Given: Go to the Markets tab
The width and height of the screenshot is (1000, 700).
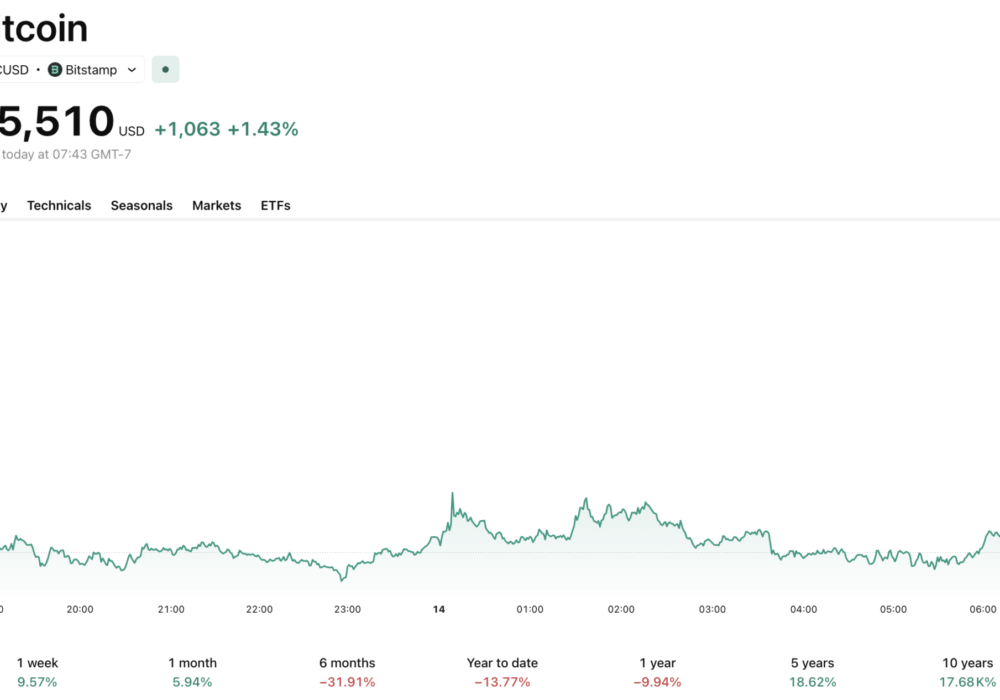Looking at the screenshot, I should tap(216, 205).
